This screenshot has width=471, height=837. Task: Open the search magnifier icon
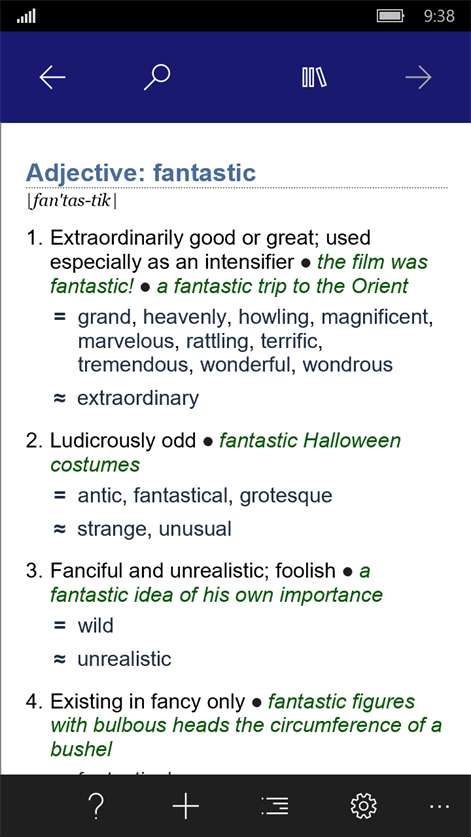[156, 77]
